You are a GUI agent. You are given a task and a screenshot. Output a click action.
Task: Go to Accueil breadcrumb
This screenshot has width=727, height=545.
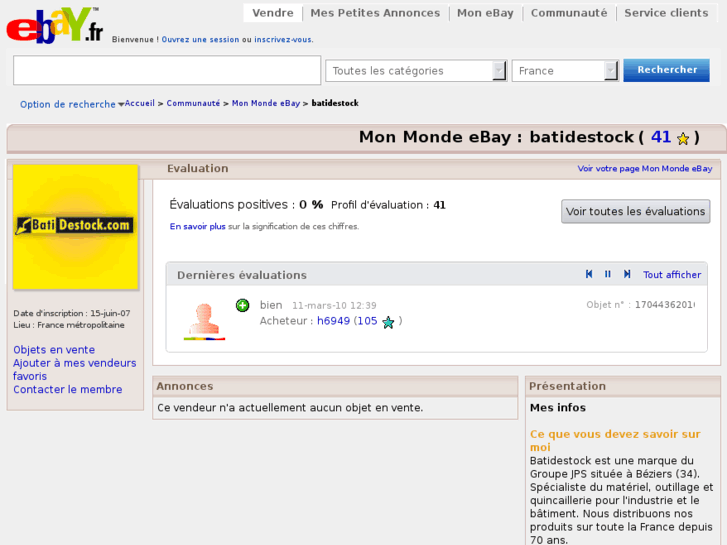coord(140,103)
